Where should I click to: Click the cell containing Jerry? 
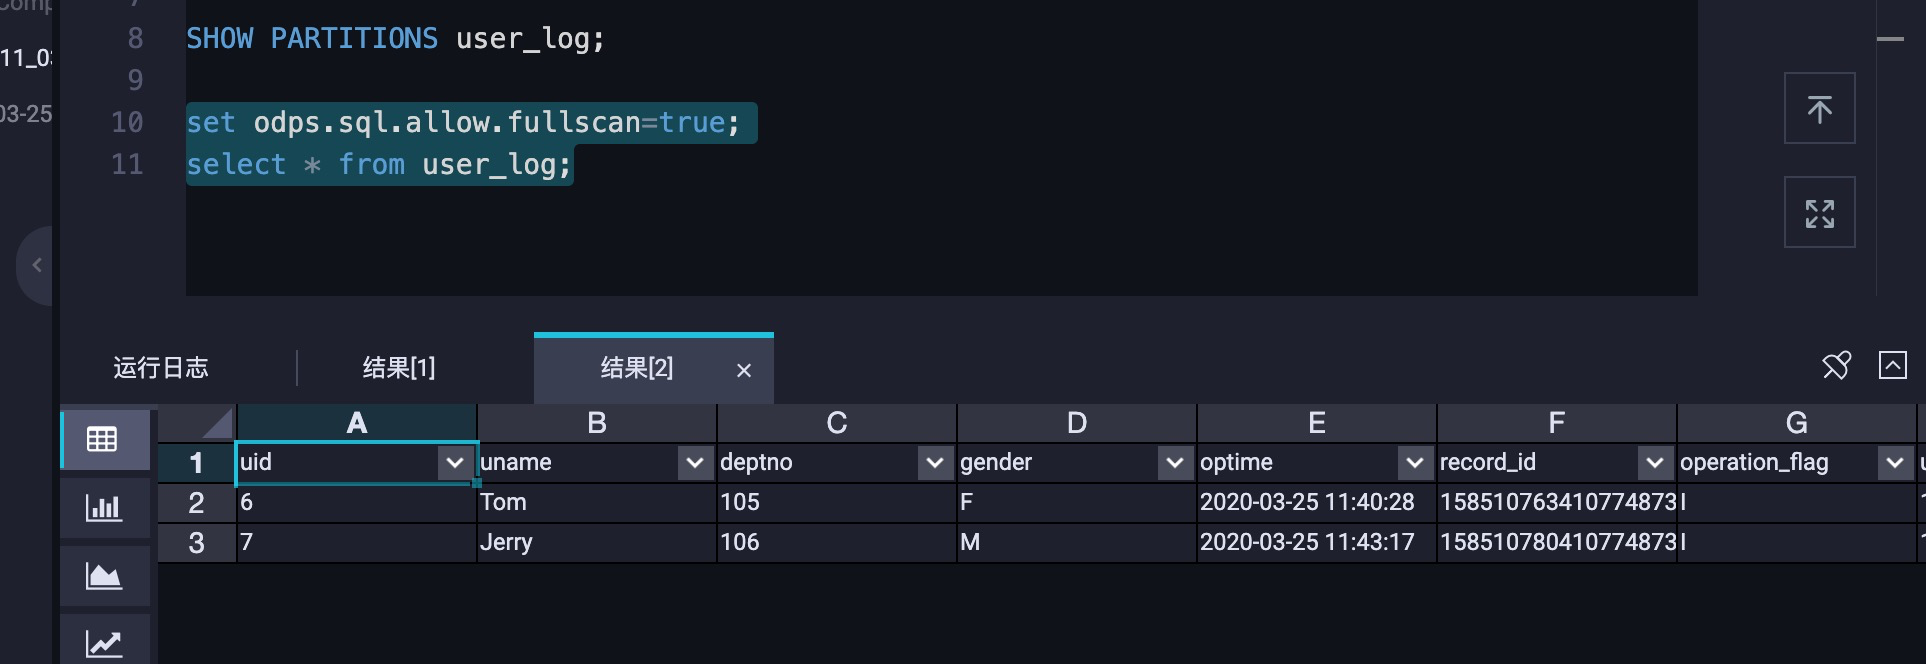(596, 543)
